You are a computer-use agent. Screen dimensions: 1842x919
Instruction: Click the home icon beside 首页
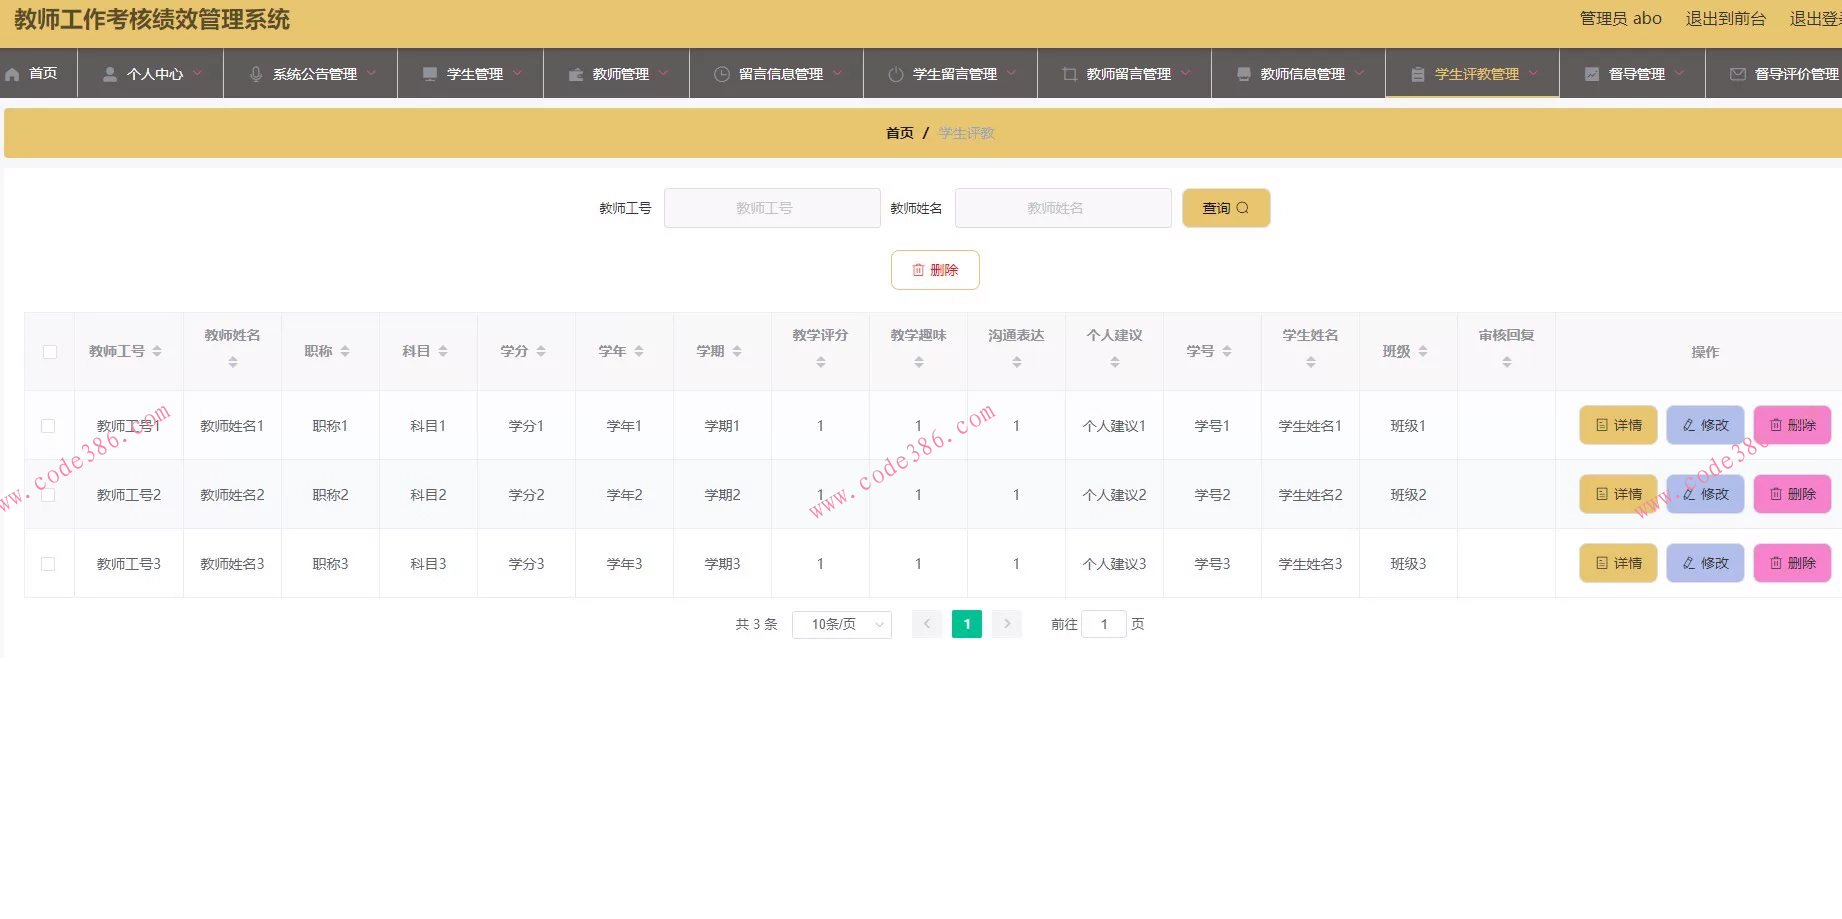pos(13,73)
